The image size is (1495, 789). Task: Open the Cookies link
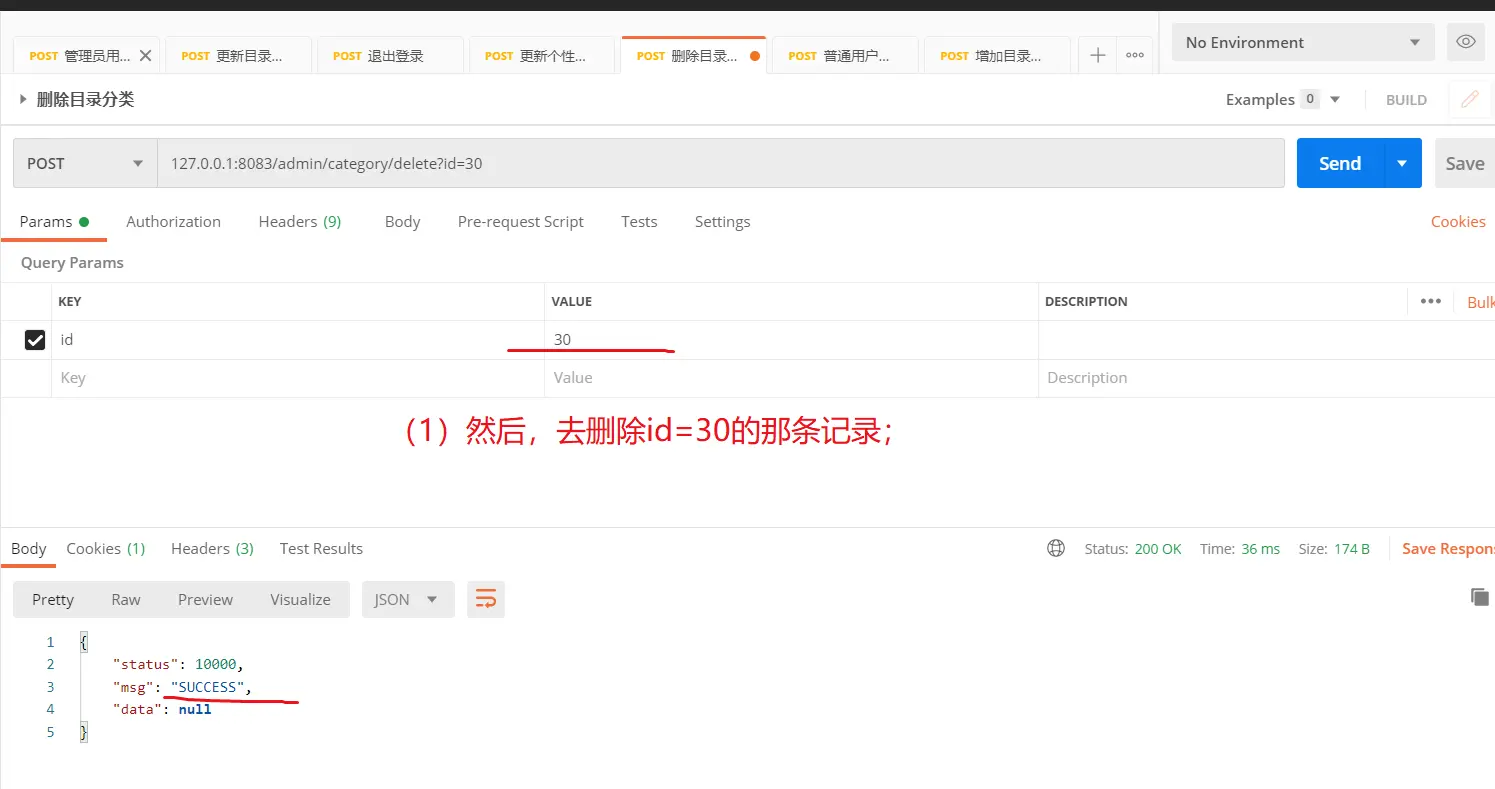point(1457,222)
